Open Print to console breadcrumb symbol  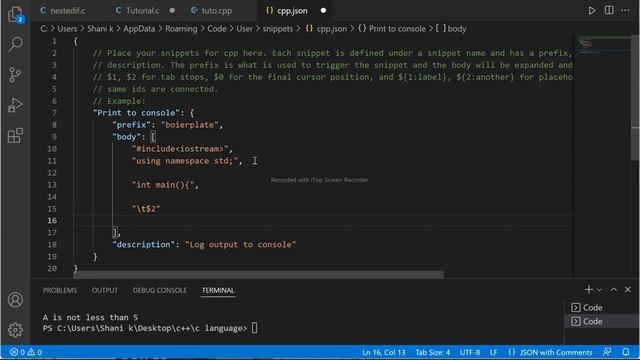point(392,29)
